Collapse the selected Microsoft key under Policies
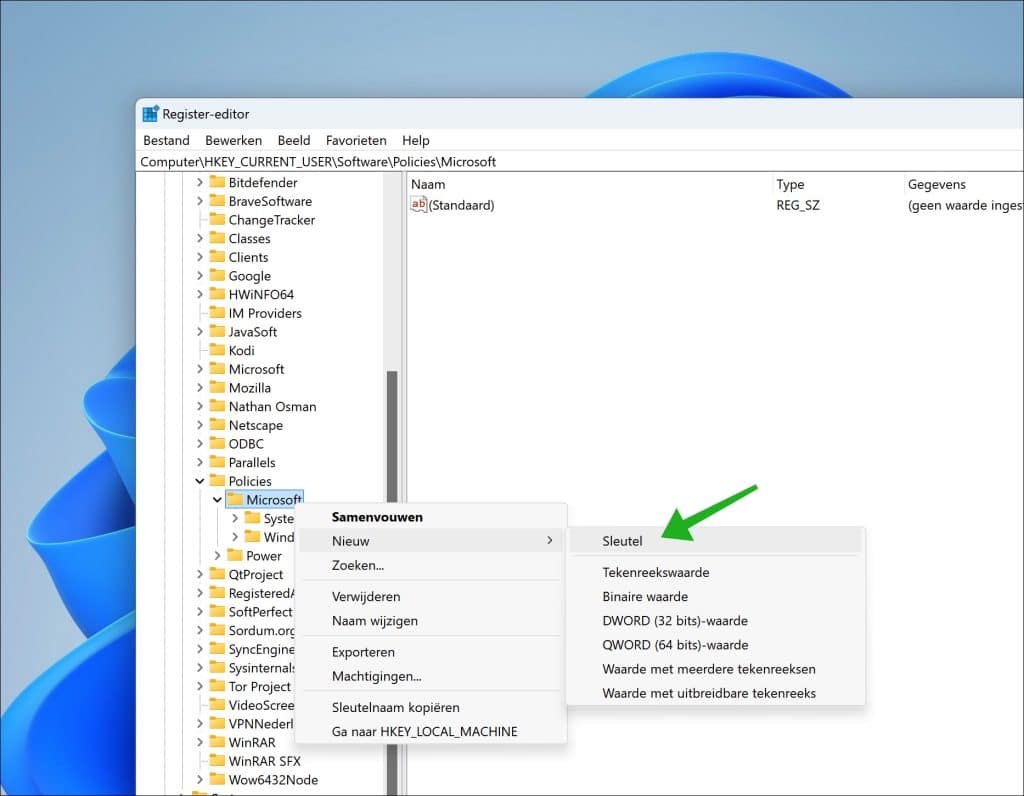The width and height of the screenshot is (1024, 796). [x=217, y=500]
